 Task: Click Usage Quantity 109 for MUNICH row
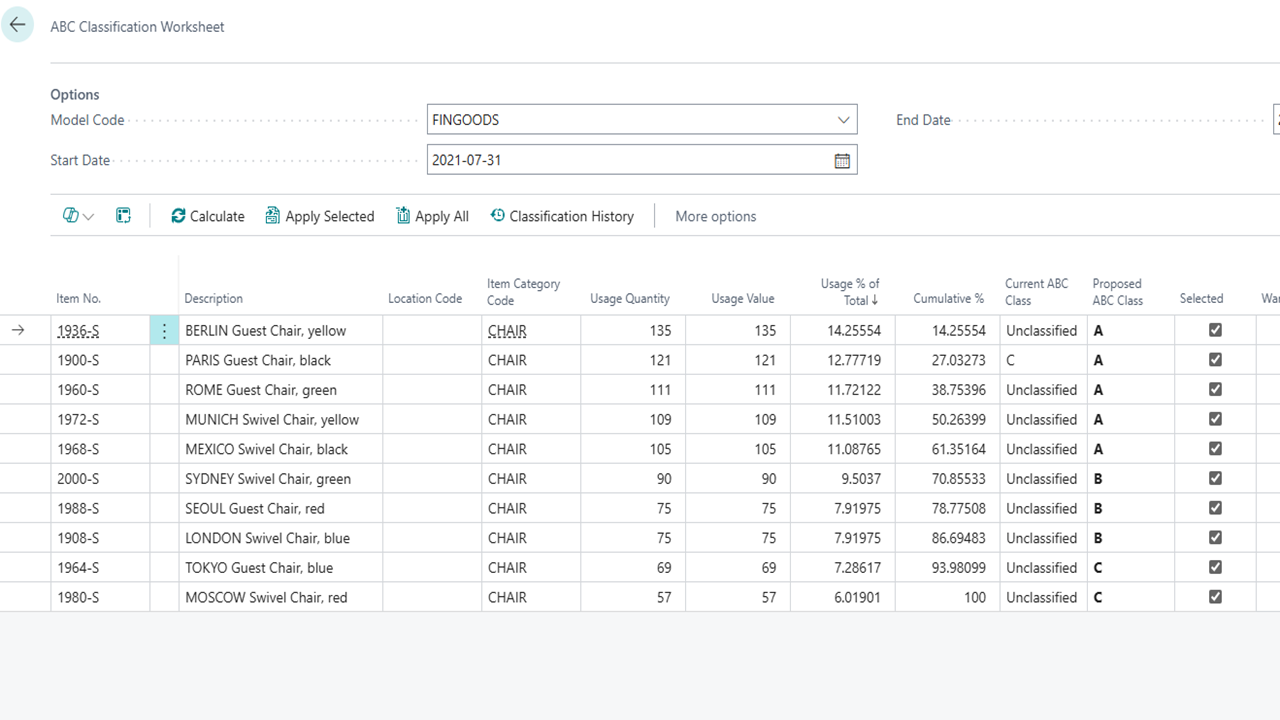point(661,420)
